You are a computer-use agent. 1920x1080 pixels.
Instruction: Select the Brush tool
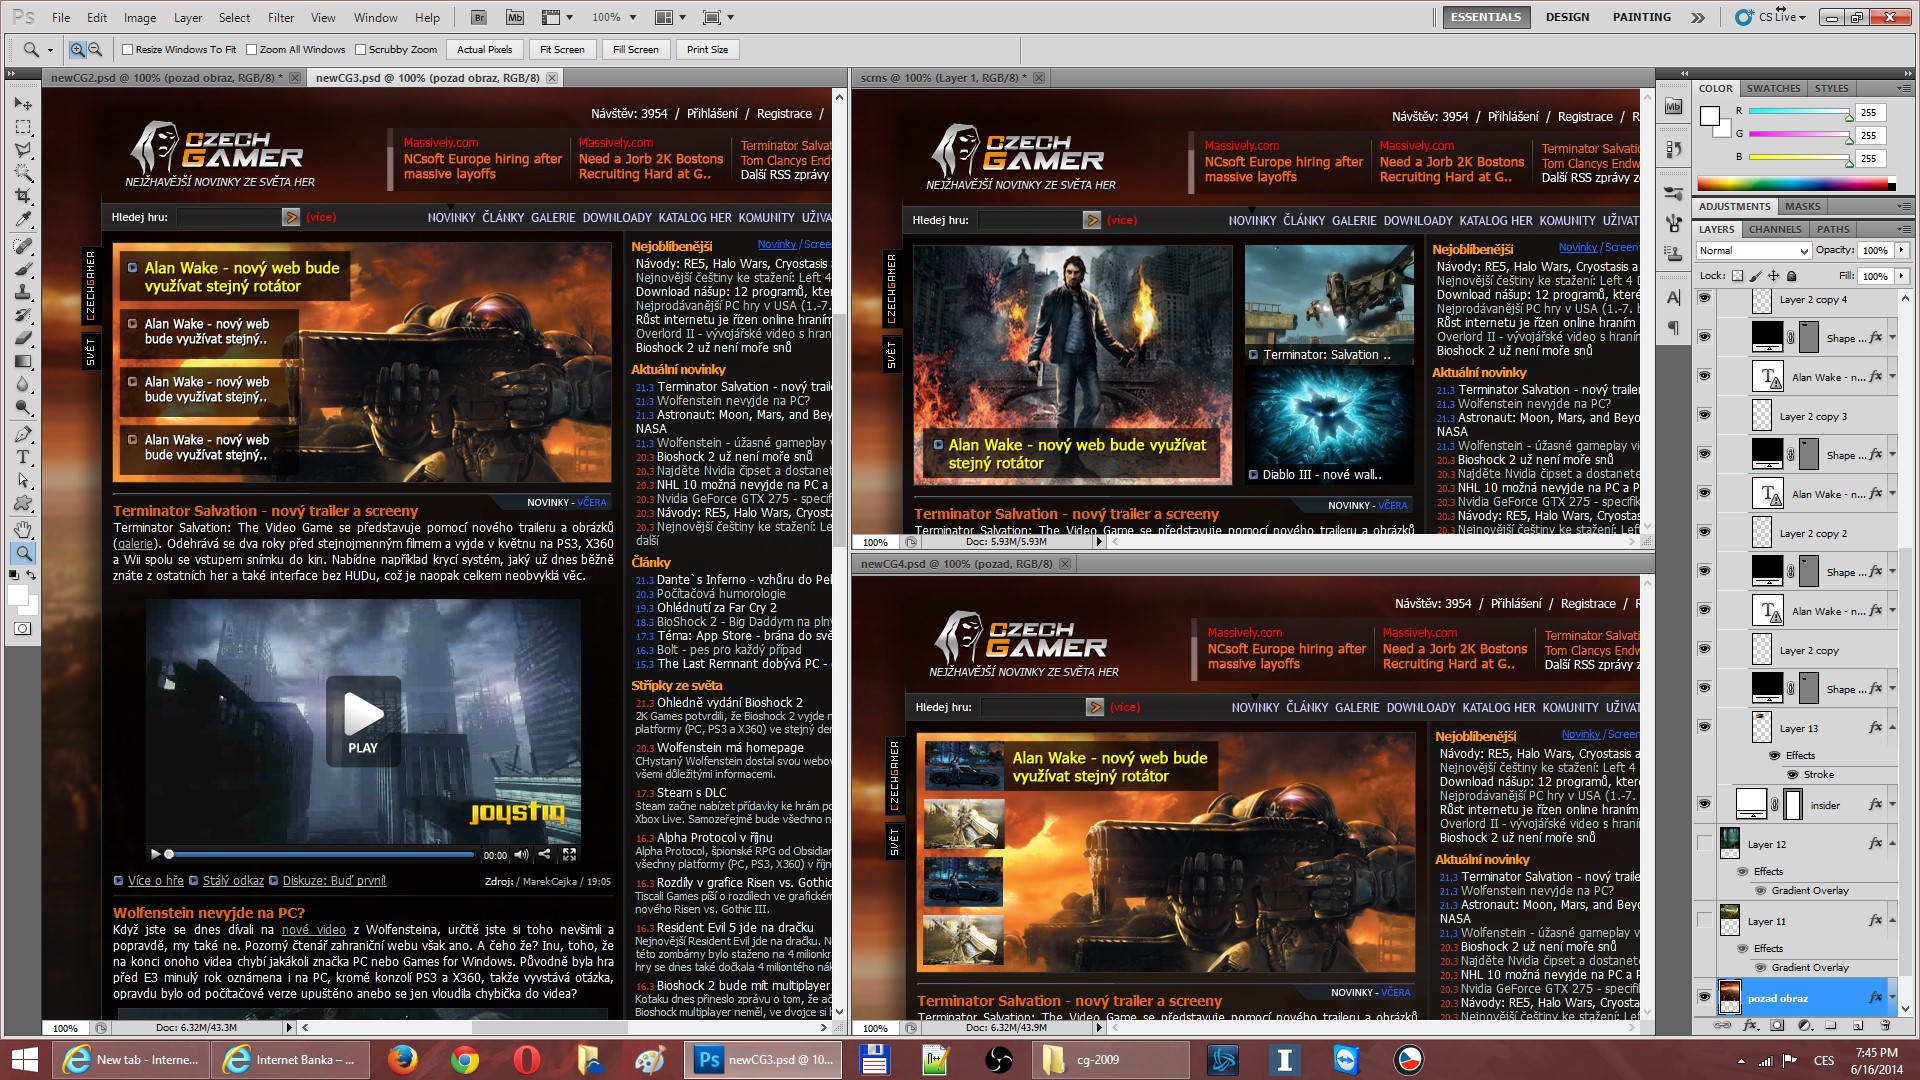[x=23, y=269]
